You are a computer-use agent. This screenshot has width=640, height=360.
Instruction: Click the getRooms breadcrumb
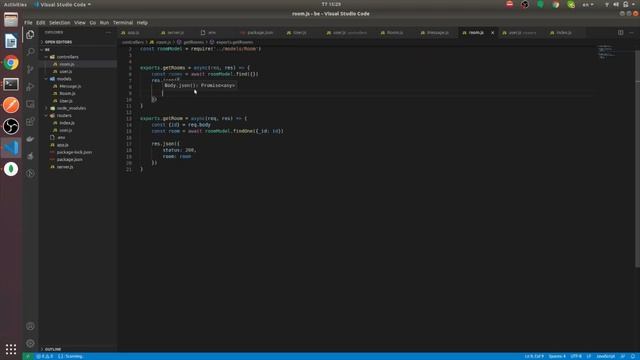click(x=193, y=42)
